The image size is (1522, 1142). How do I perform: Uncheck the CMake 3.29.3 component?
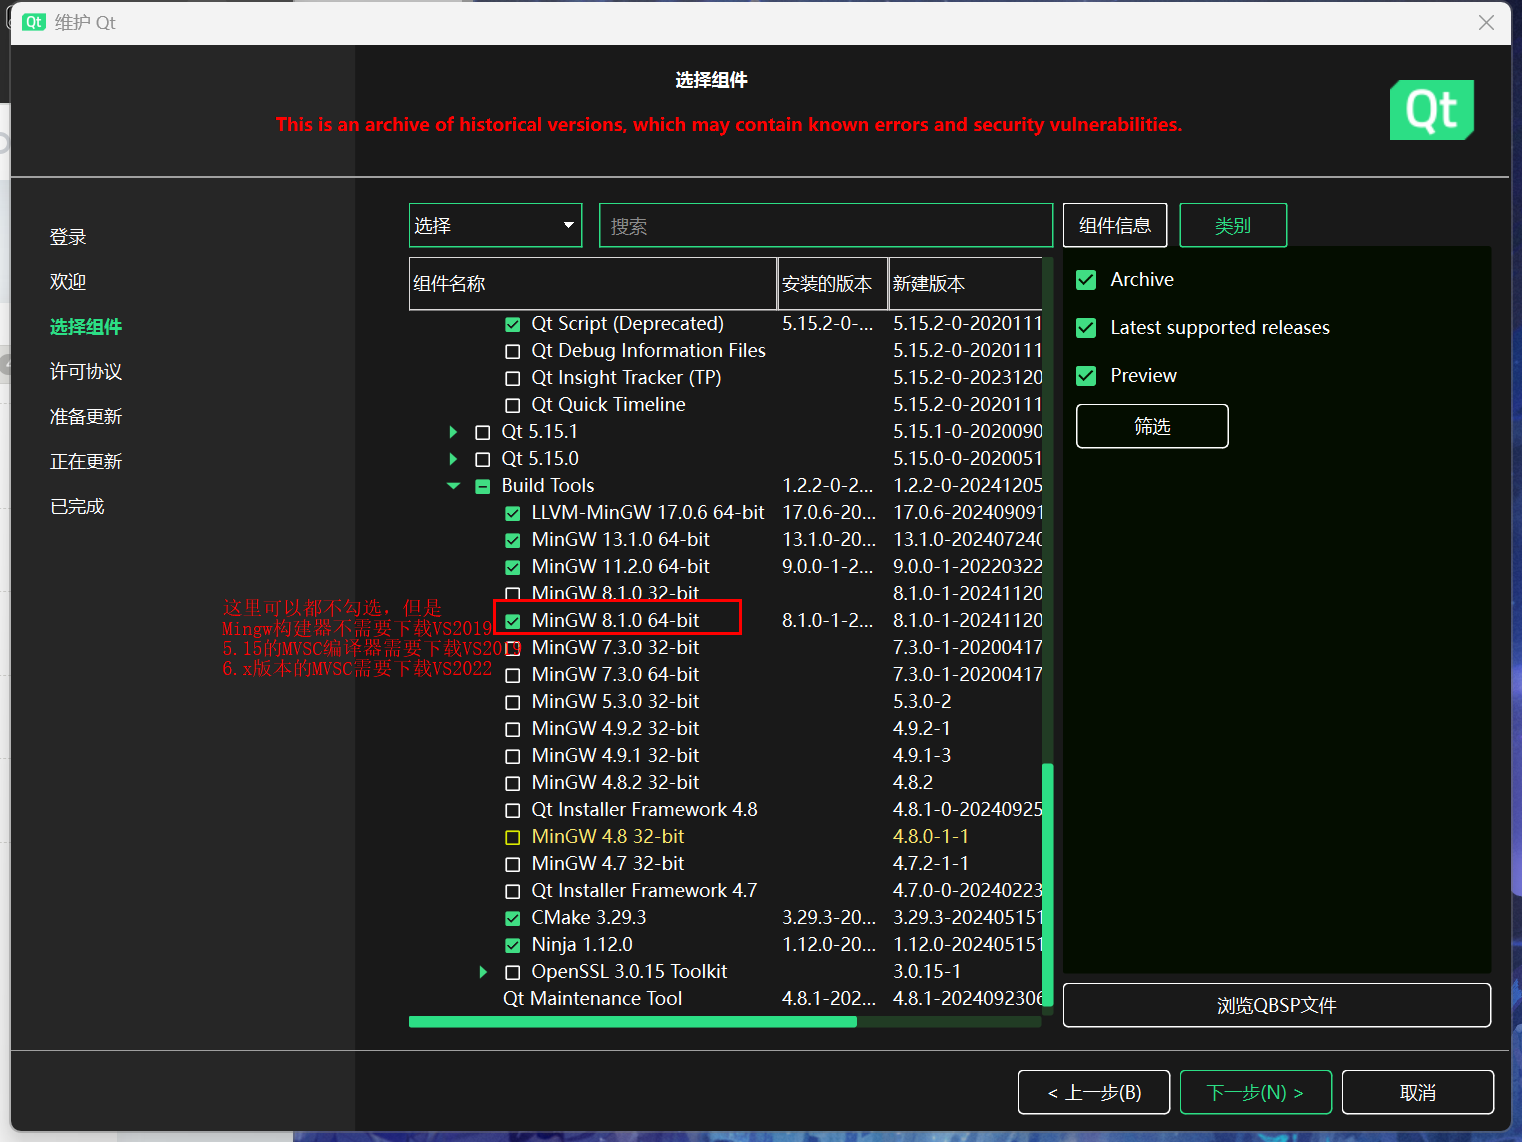[513, 919]
